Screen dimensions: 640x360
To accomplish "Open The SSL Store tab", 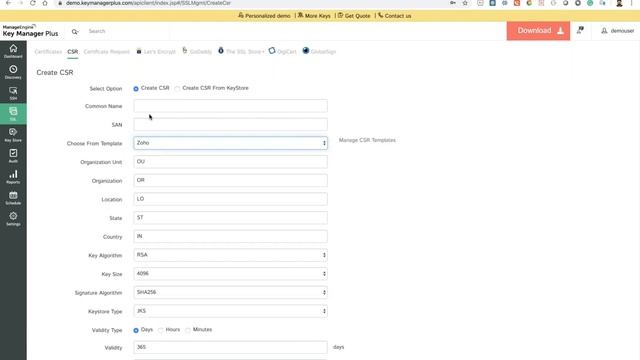I will pos(241,52).
